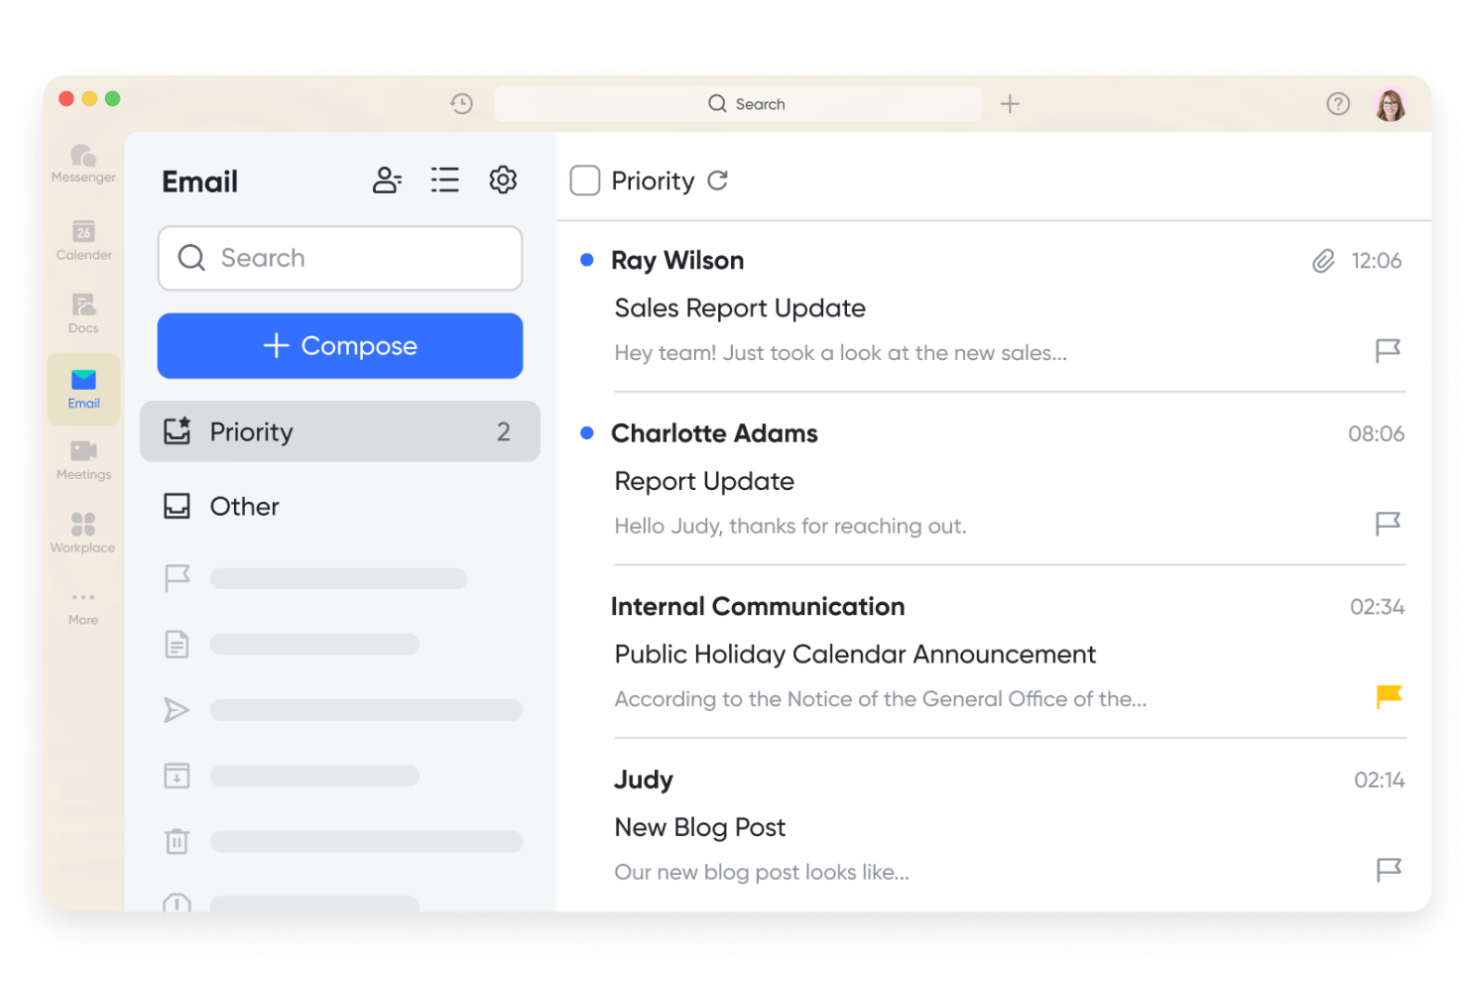The height and width of the screenshot is (987, 1480).
Task: Open the Messenger section in the sidebar
Action: (83, 163)
